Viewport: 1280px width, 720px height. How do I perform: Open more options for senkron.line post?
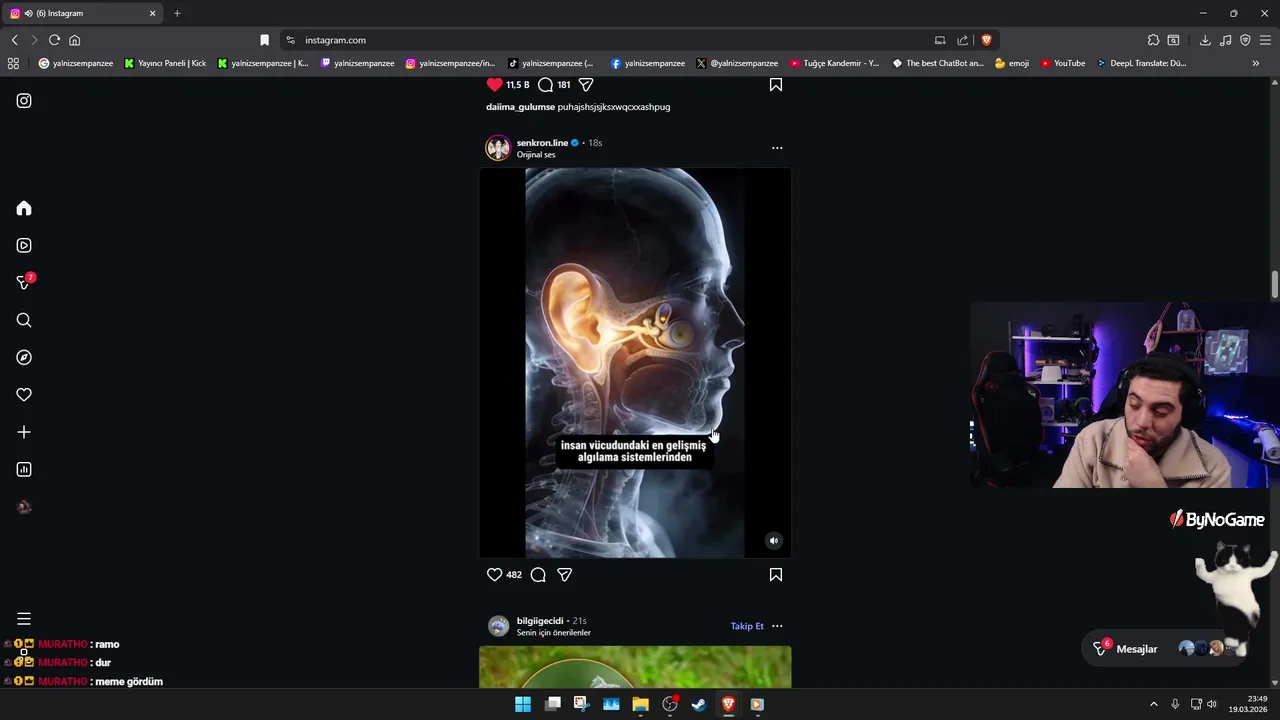777,148
